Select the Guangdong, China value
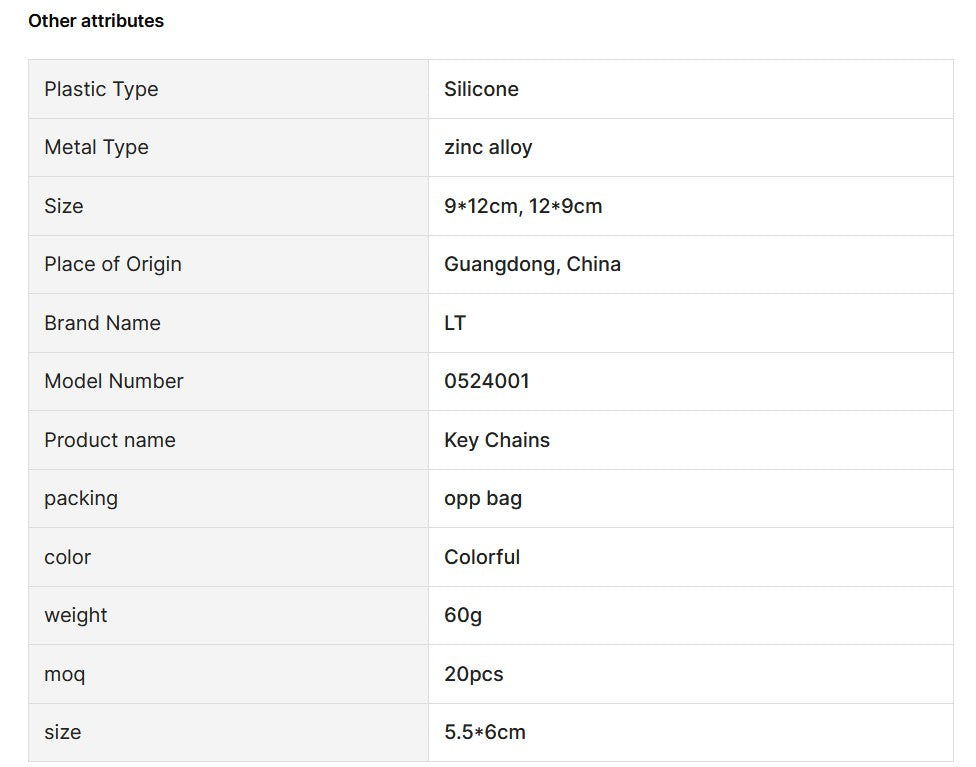The width and height of the screenshot is (976, 767). point(532,264)
